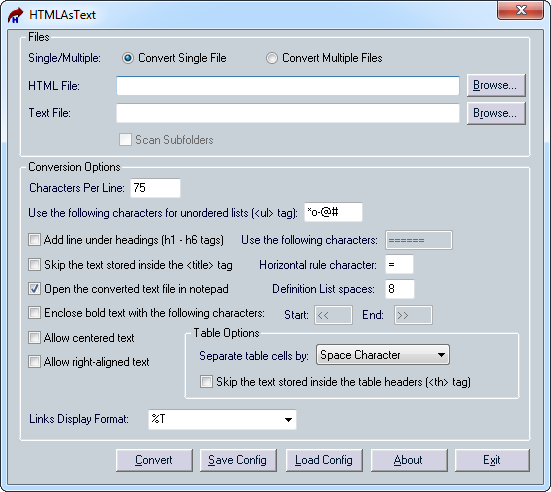Image resolution: width=551 pixels, height=492 pixels.
Task: Click the unordered list characters field
Action: point(333,212)
